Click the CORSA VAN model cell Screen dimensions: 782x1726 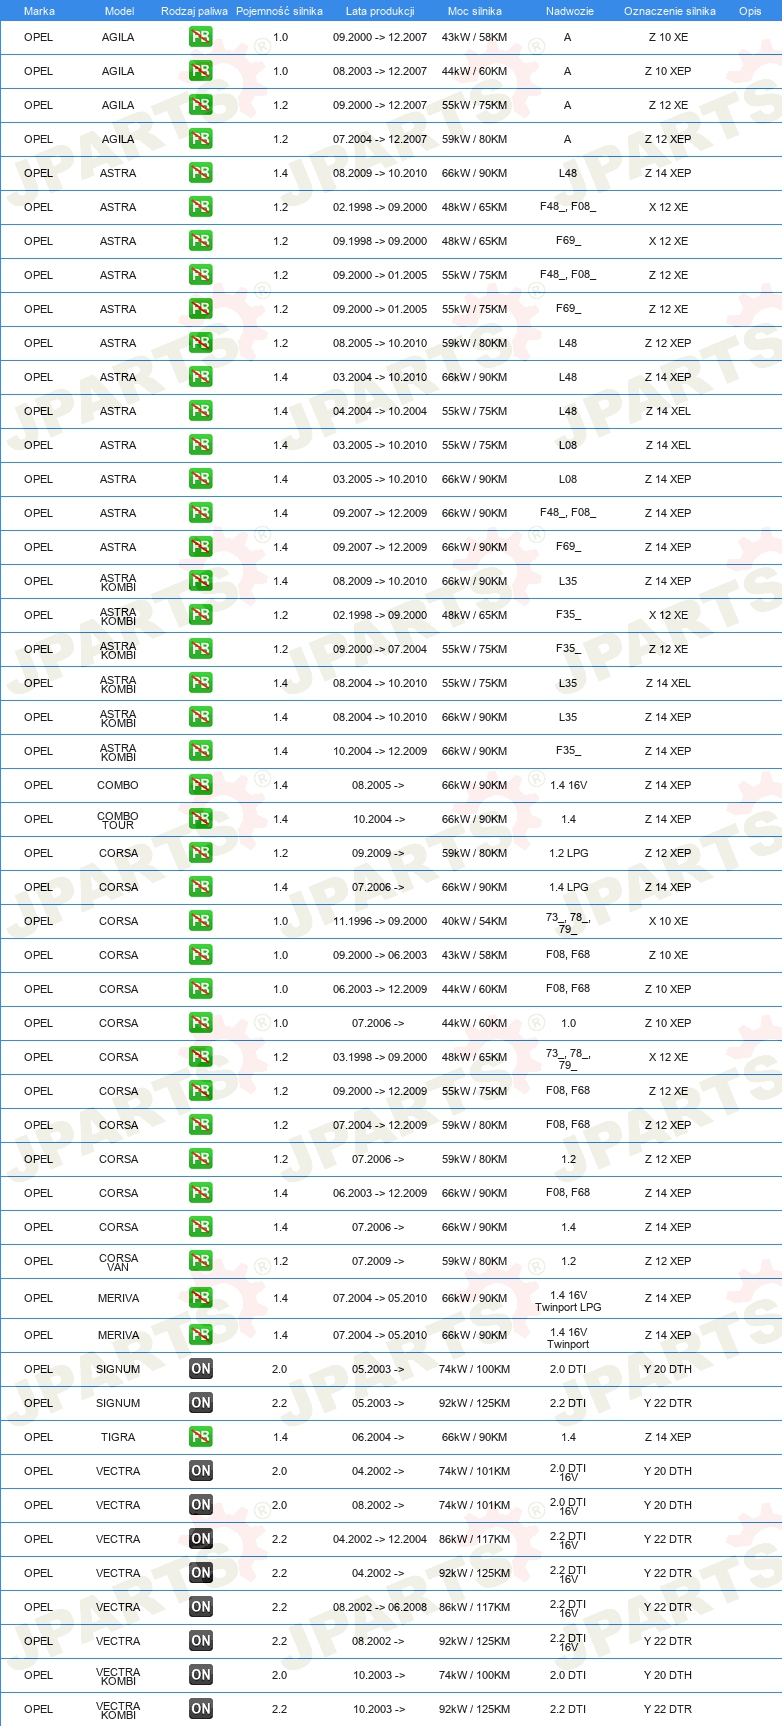click(118, 1262)
